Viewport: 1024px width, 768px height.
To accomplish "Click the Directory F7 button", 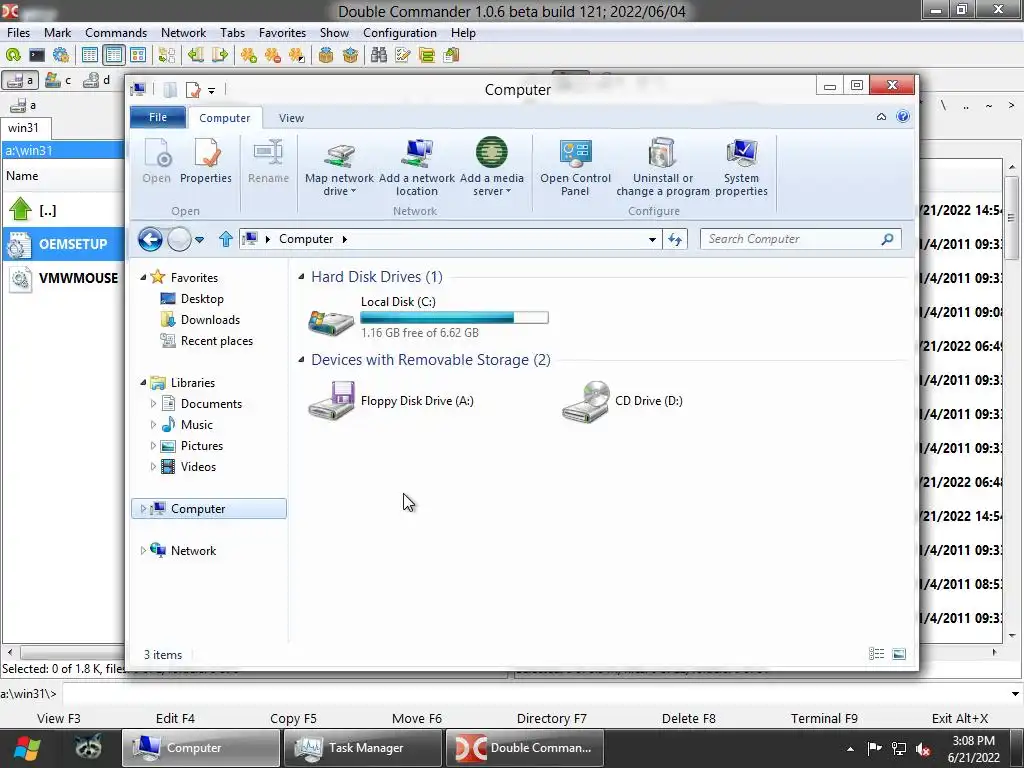I will point(552,718).
